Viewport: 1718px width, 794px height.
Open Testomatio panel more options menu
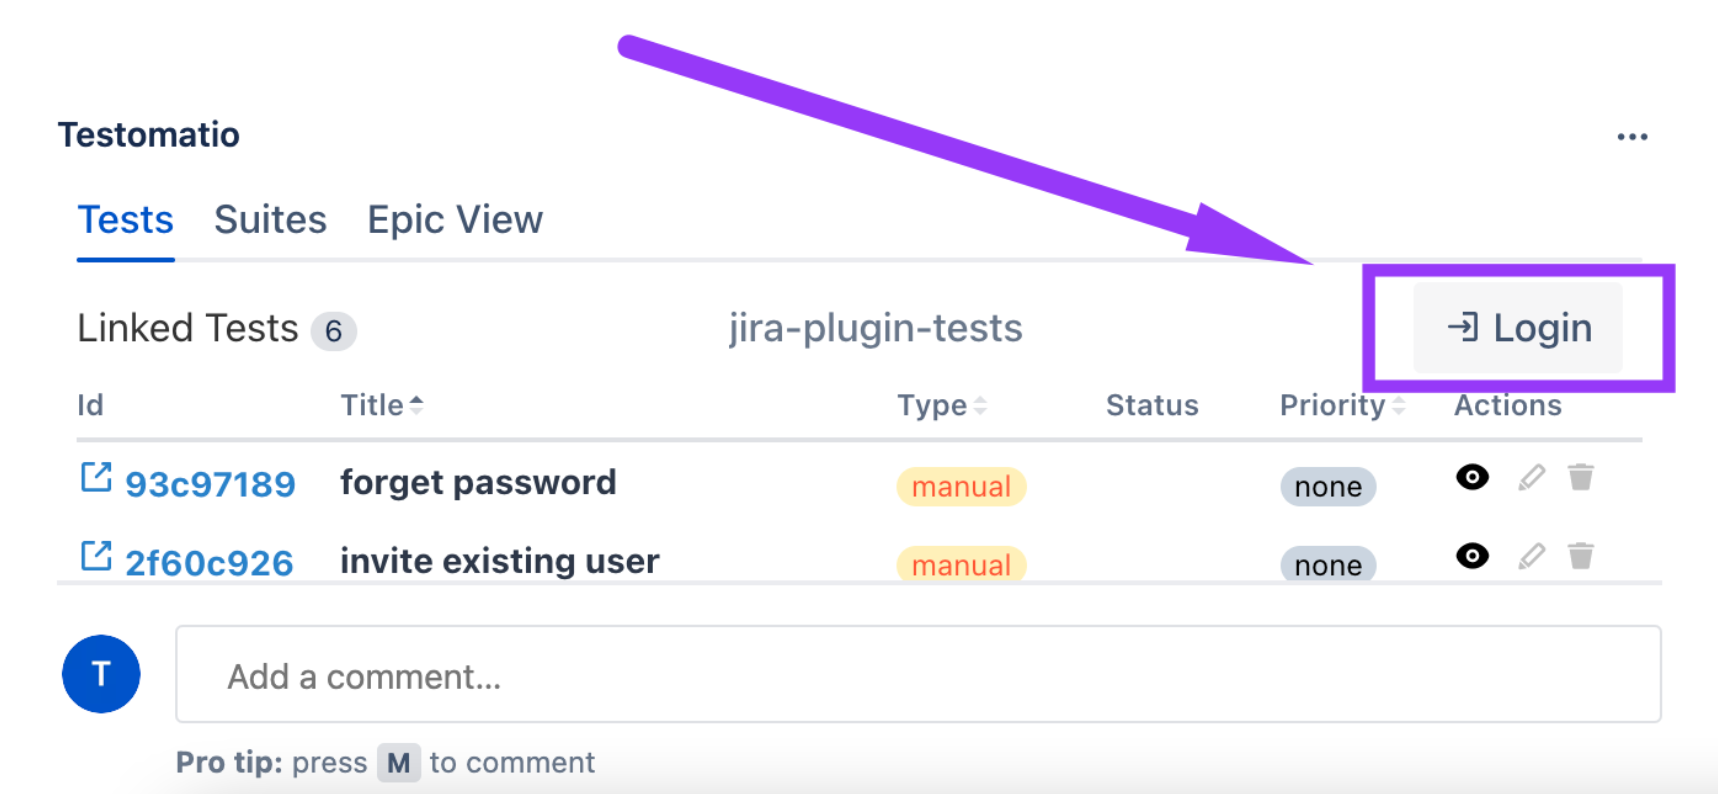pos(1632,137)
